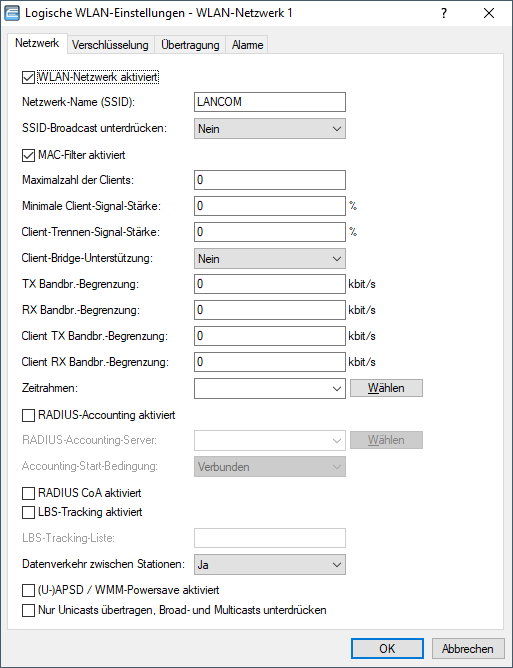Viewport: 513px width, 668px height.
Task: Toggle the MAC-Filter aktiviert checkbox
Action: pos(29,155)
